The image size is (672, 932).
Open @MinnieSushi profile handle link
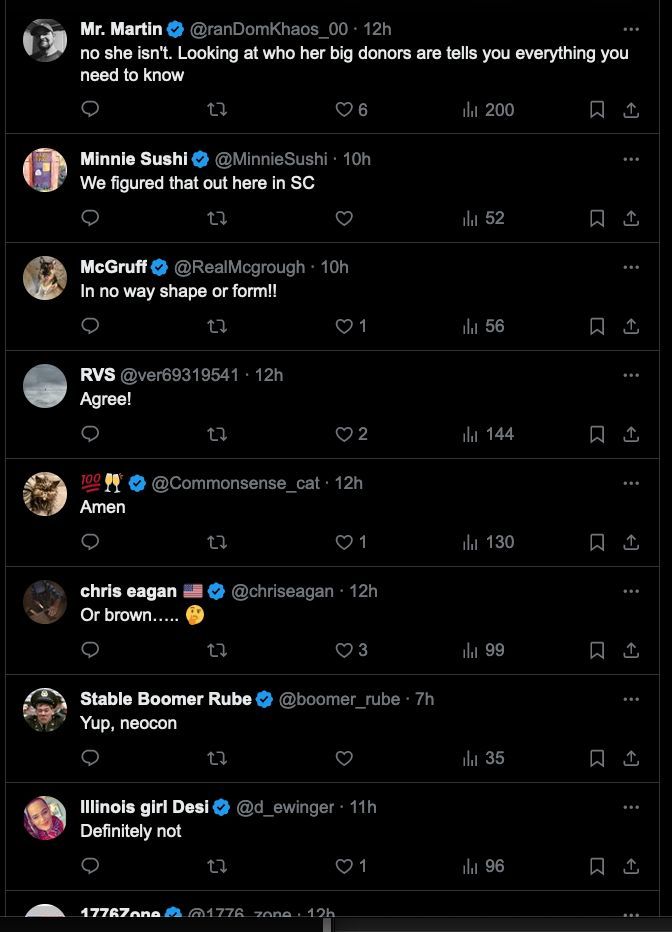point(271,159)
